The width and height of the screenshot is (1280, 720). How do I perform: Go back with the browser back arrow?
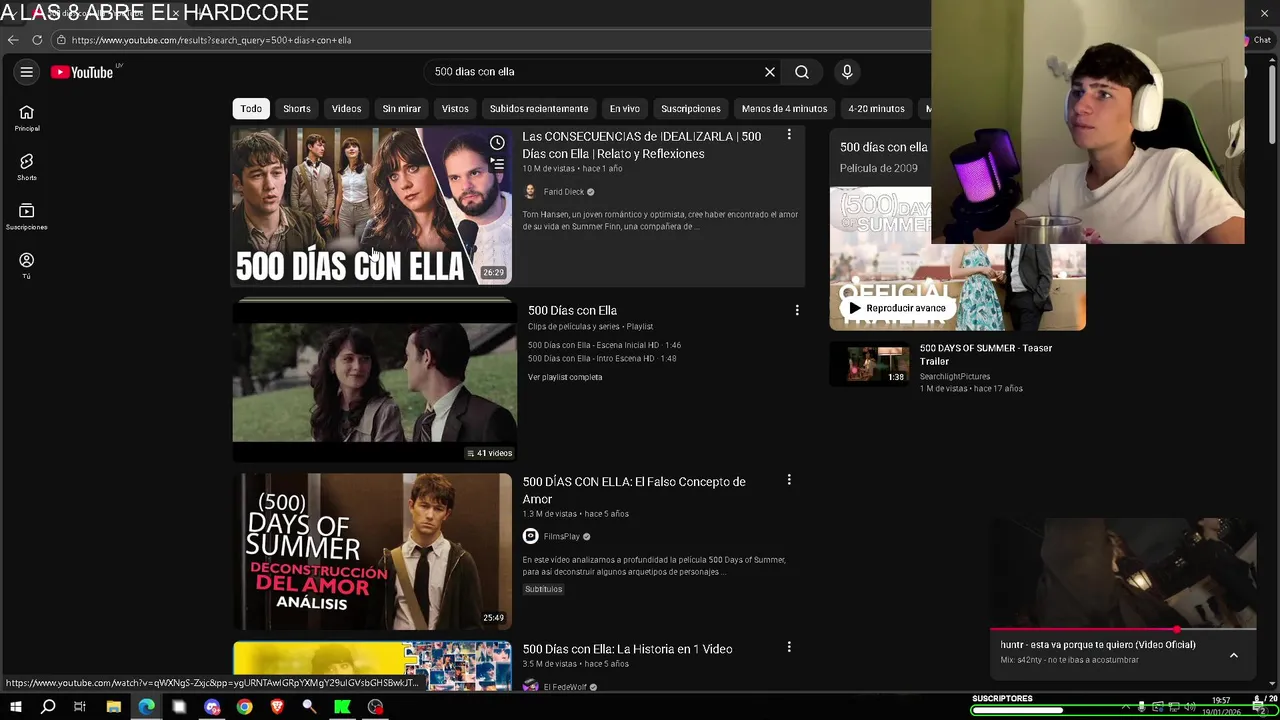(x=13, y=40)
